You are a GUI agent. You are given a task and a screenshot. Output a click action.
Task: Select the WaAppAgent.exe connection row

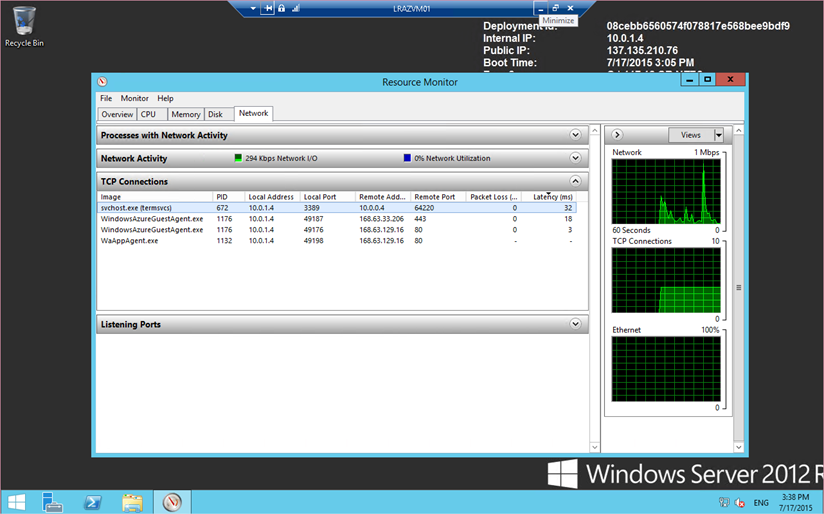[337, 241]
